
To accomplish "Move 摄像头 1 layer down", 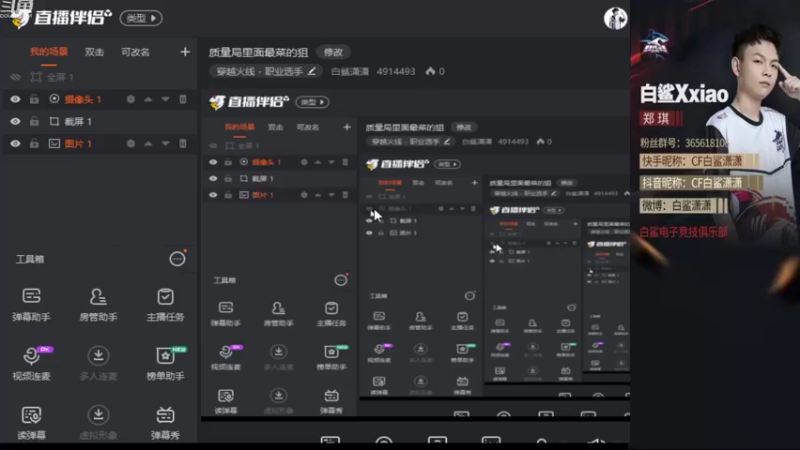I will [x=165, y=99].
